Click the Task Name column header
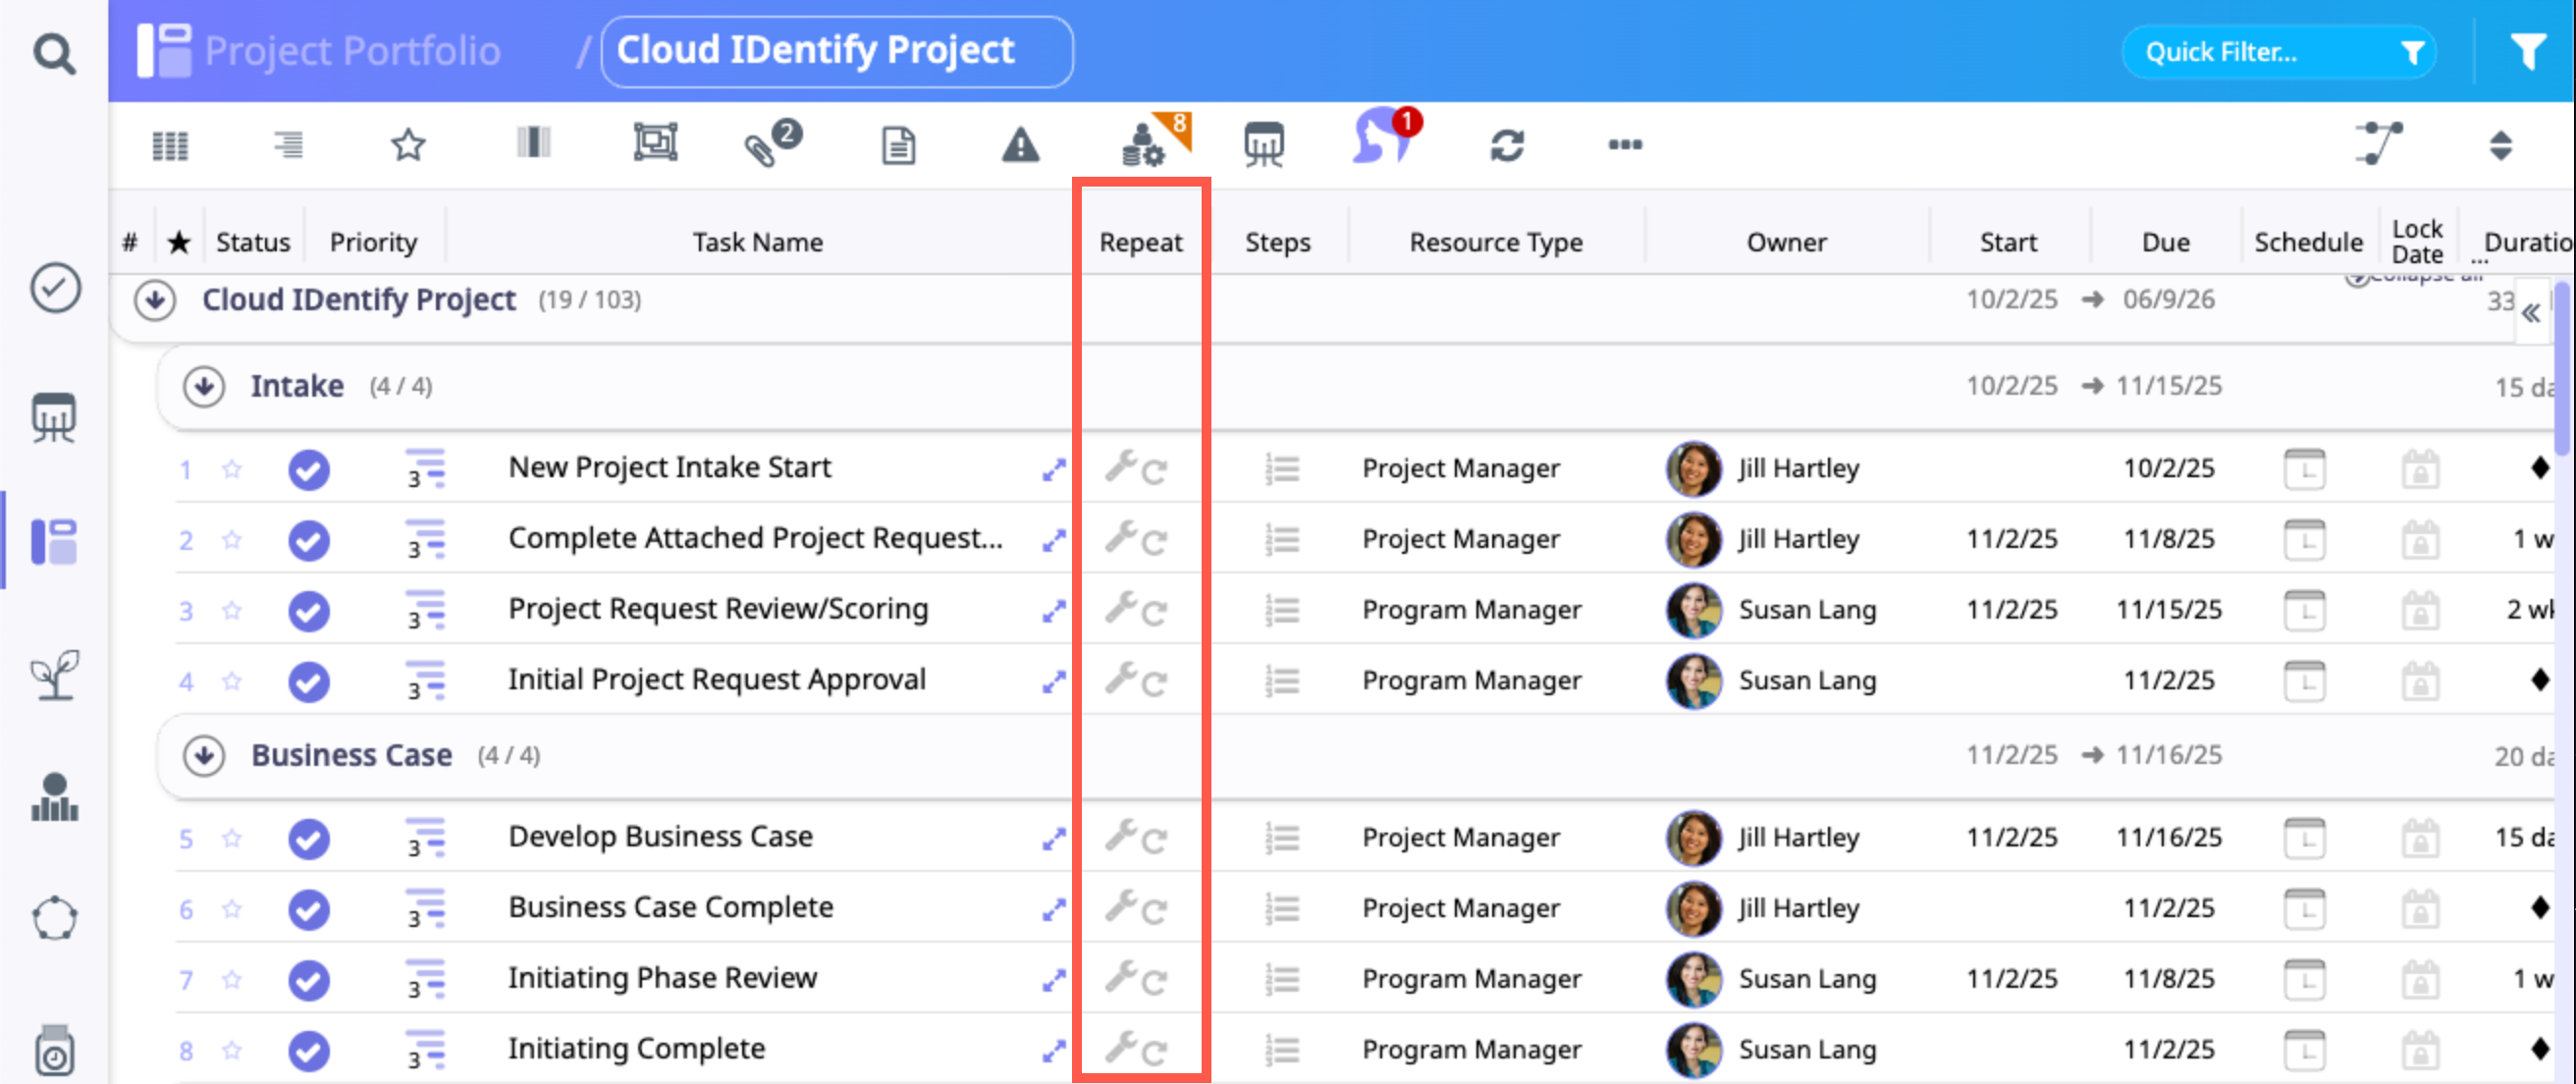The width and height of the screenshot is (2576, 1084). tap(757, 242)
